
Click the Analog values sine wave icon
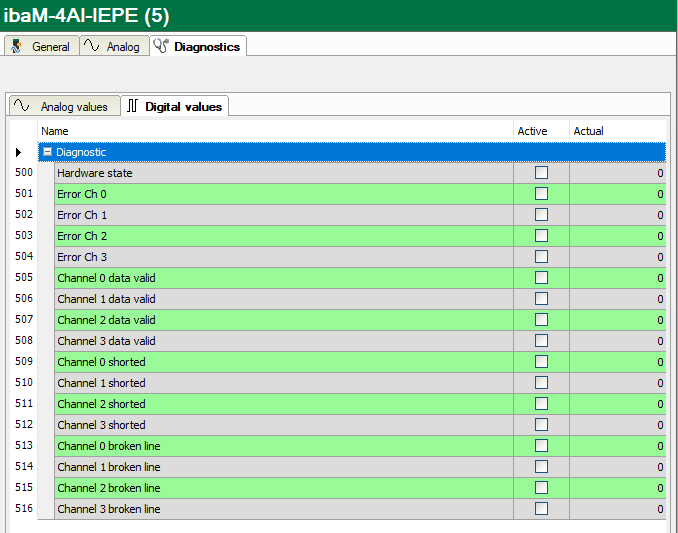[x=24, y=106]
